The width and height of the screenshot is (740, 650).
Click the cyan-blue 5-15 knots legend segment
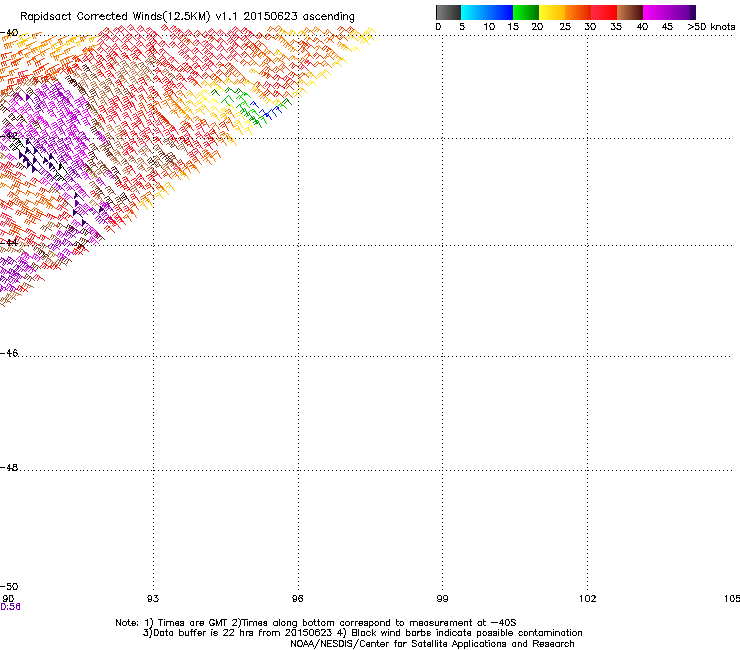(487, 12)
